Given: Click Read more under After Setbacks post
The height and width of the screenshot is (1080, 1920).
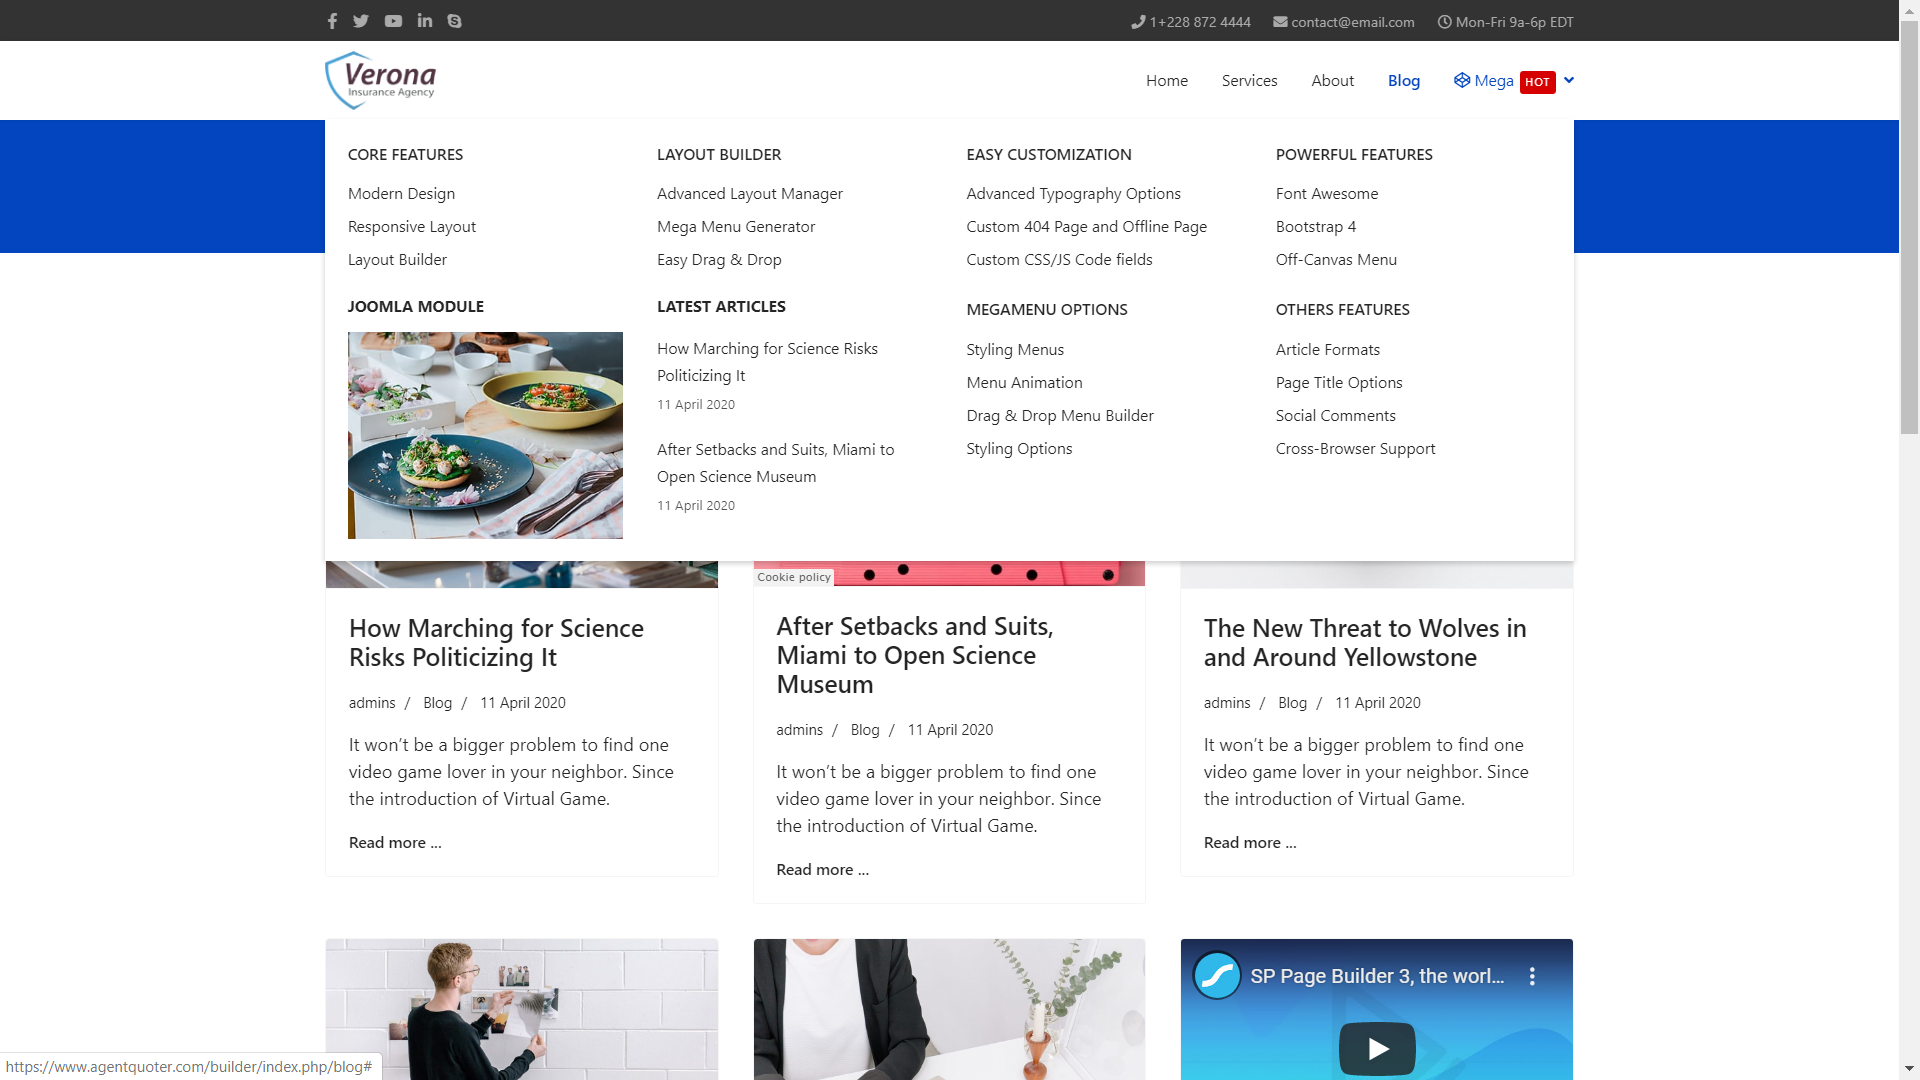Looking at the screenshot, I should click(822, 870).
